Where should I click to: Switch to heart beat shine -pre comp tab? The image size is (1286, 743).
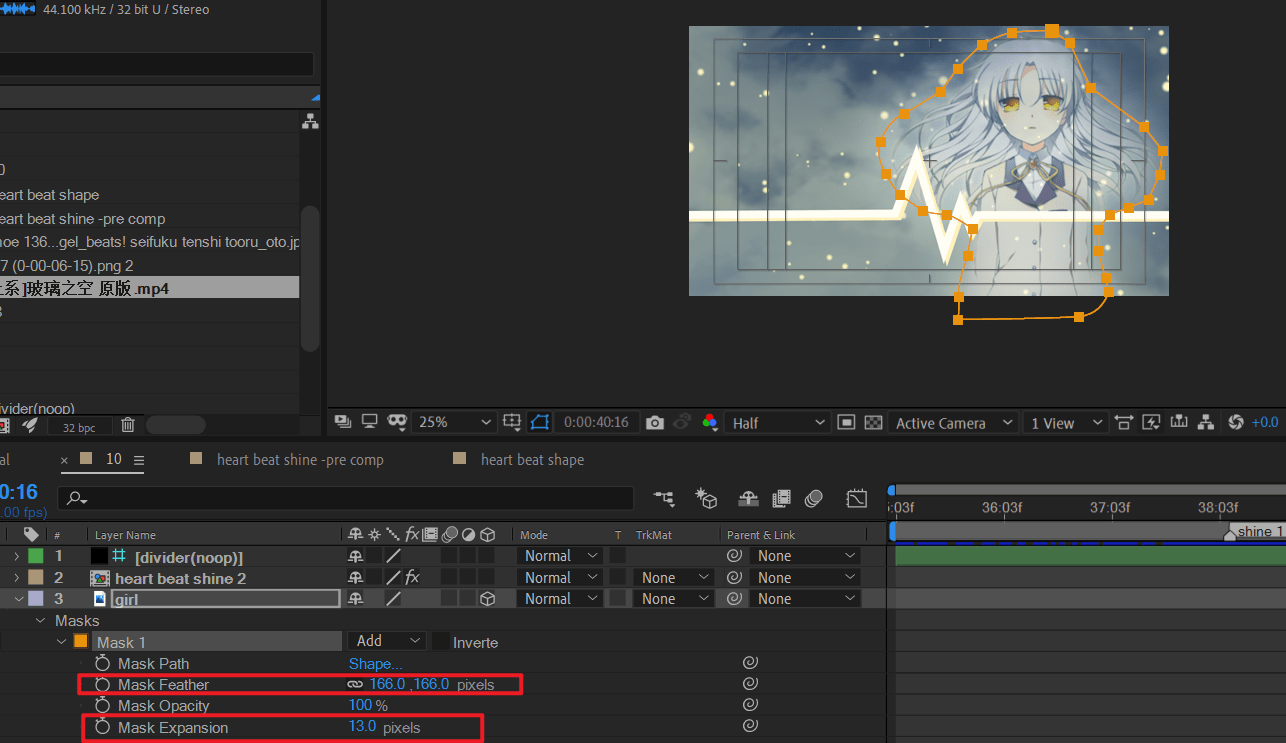pyautogui.click(x=300, y=460)
